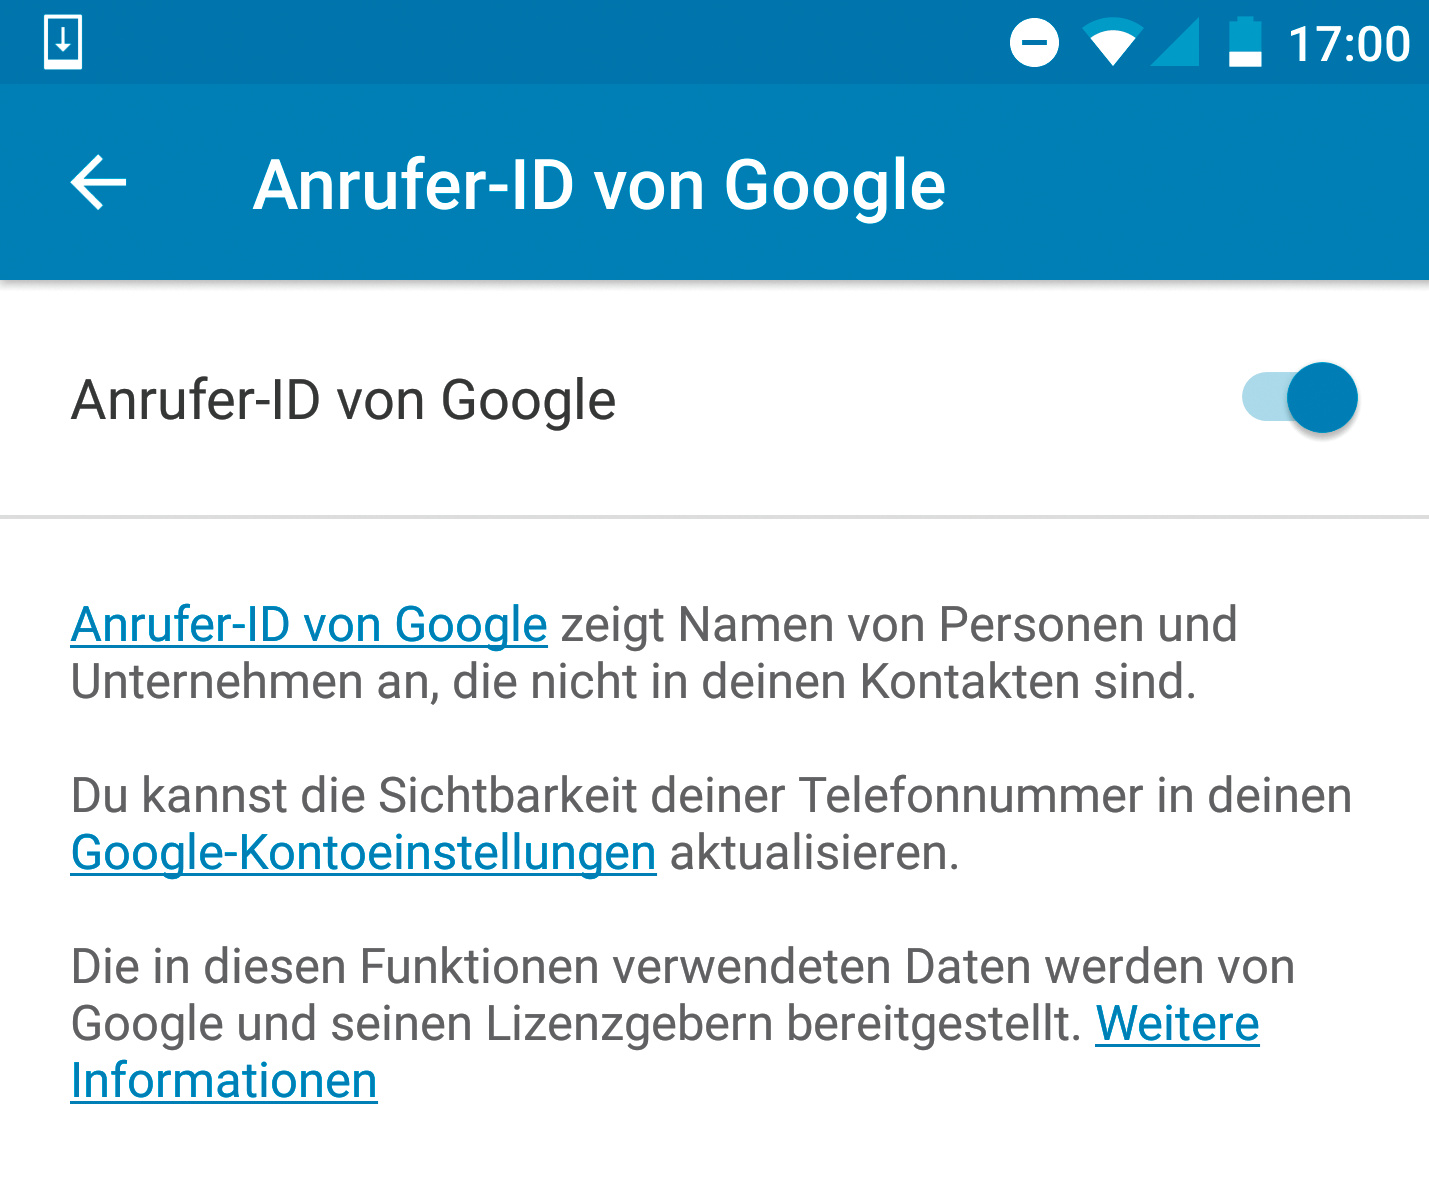Tap the divider line below the setting
The image size is (1429, 1191).
[x=714, y=517]
